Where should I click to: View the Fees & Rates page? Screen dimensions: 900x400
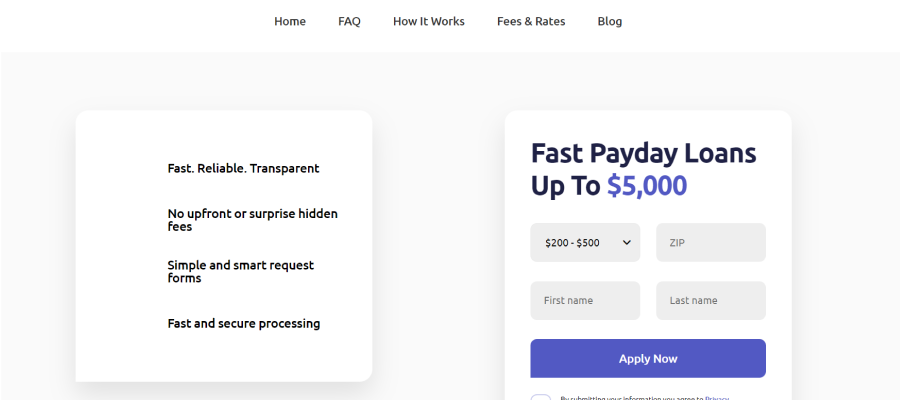531,21
